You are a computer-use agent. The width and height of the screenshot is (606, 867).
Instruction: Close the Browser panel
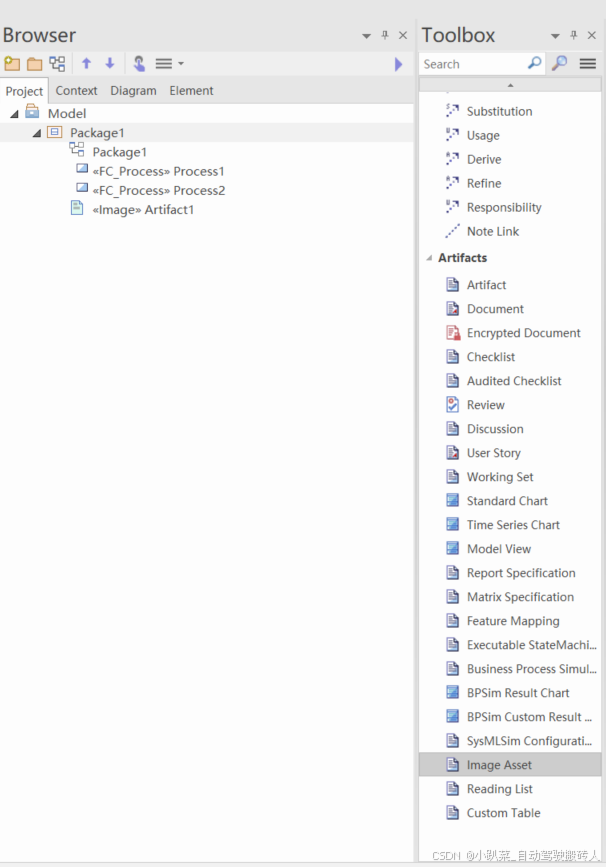click(403, 35)
